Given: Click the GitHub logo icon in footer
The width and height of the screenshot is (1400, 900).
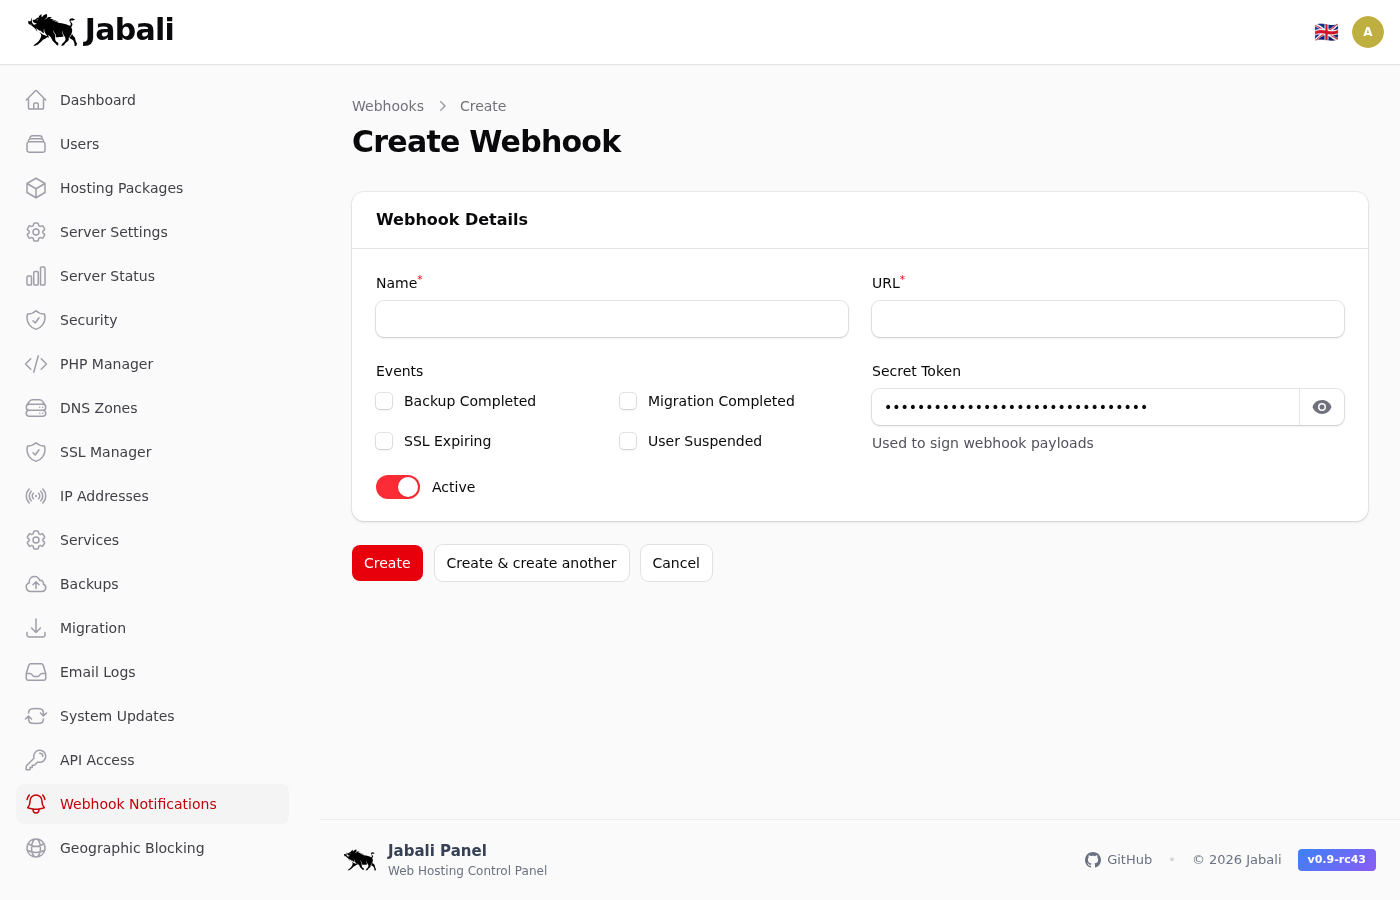Looking at the screenshot, I should click(x=1093, y=860).
